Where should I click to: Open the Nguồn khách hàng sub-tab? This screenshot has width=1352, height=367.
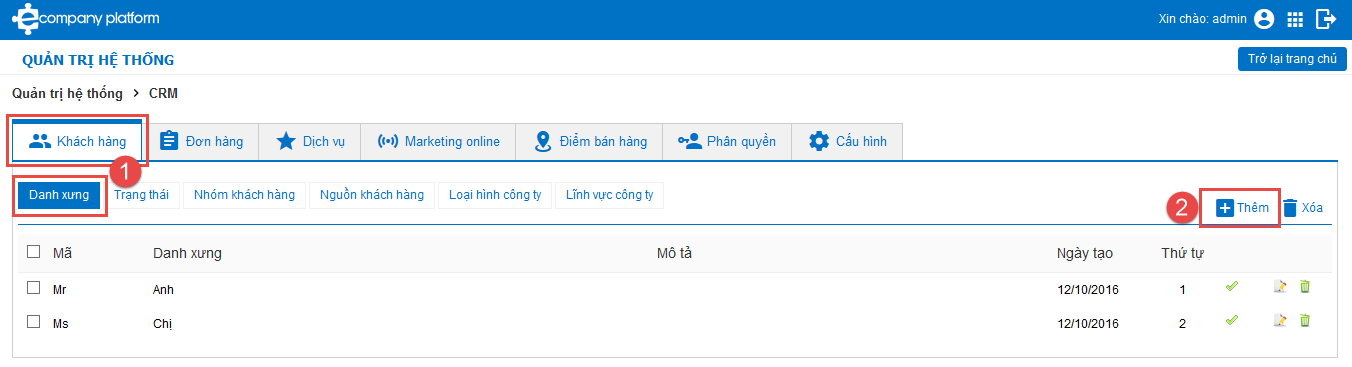pos(372,195)
